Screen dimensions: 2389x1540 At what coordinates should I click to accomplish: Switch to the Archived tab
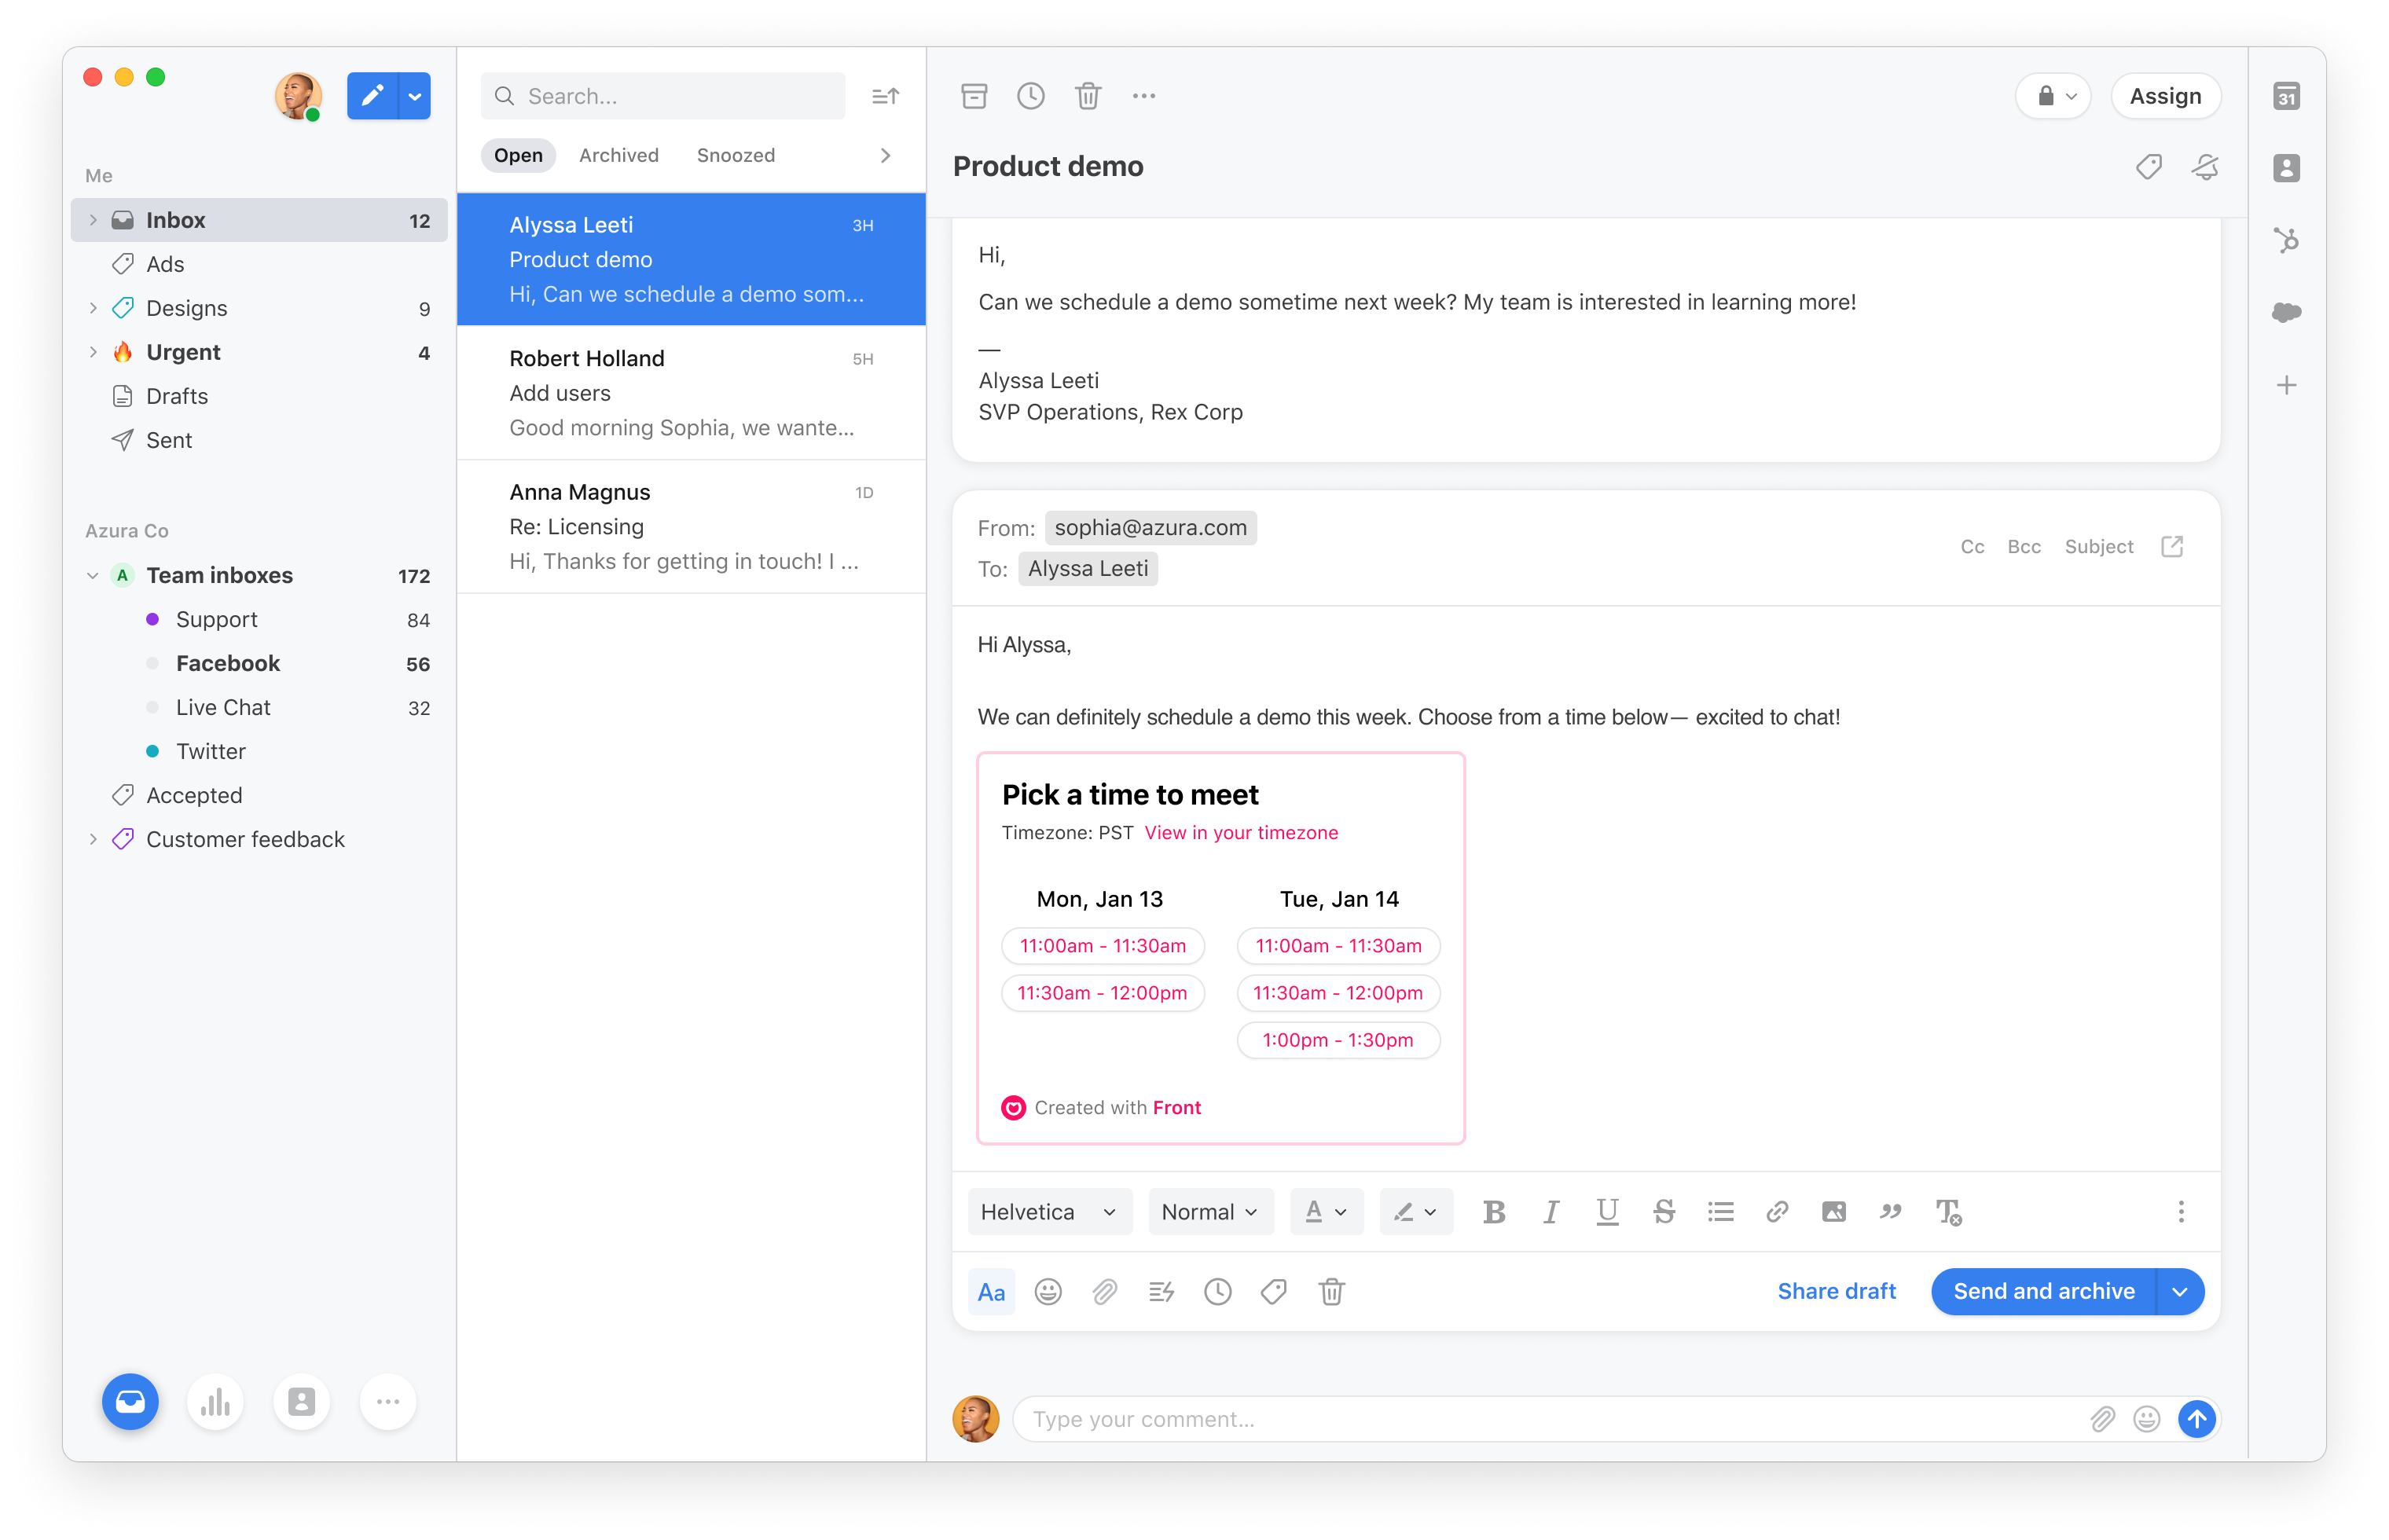(619, 155)
